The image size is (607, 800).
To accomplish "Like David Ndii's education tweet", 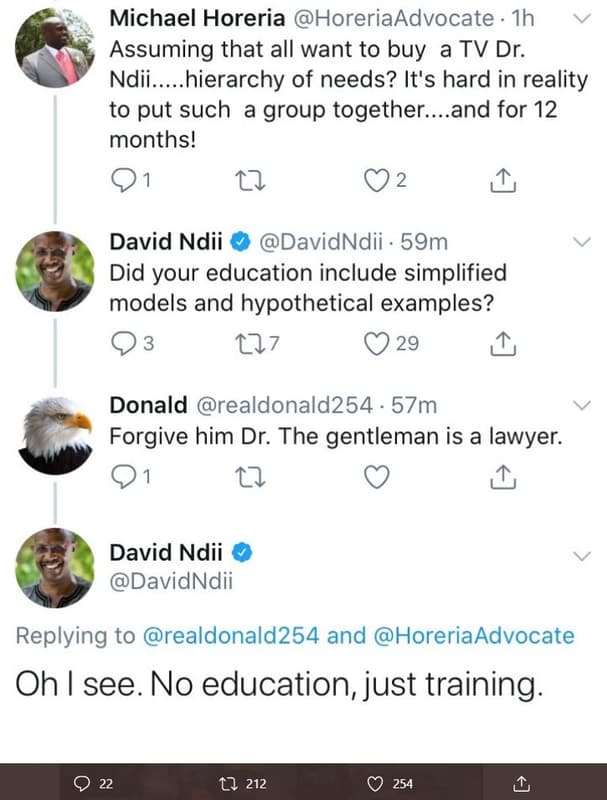I will pos(376,344).
